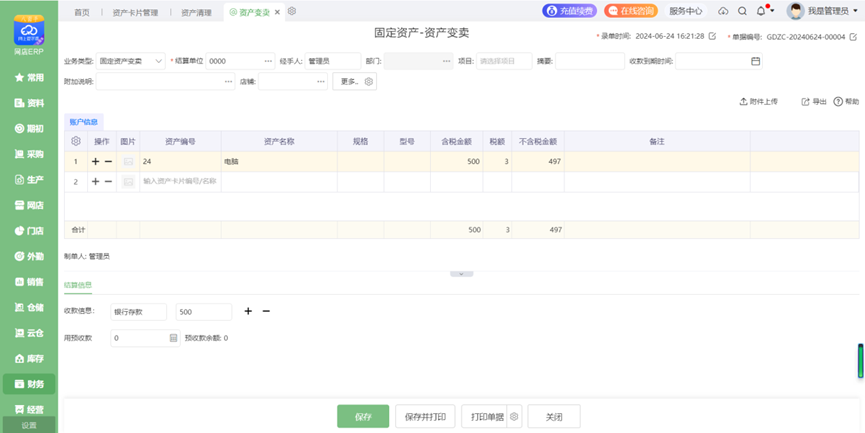Edit the 单据编号 with pencil icon
865x433 pixels.
[853, 36]
